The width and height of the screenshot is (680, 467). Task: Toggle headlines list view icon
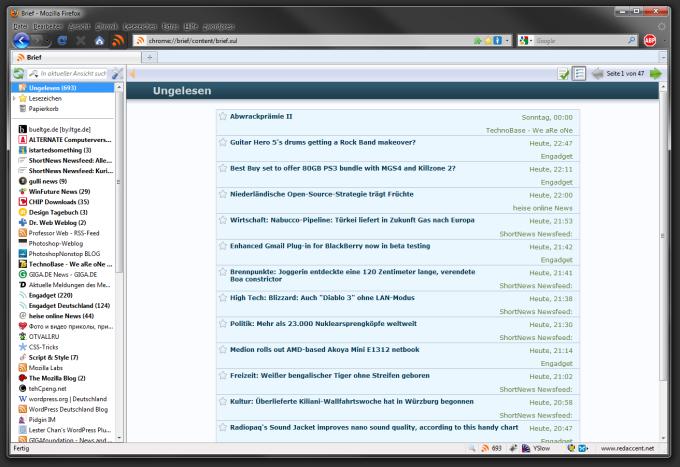tap(579, 74)
